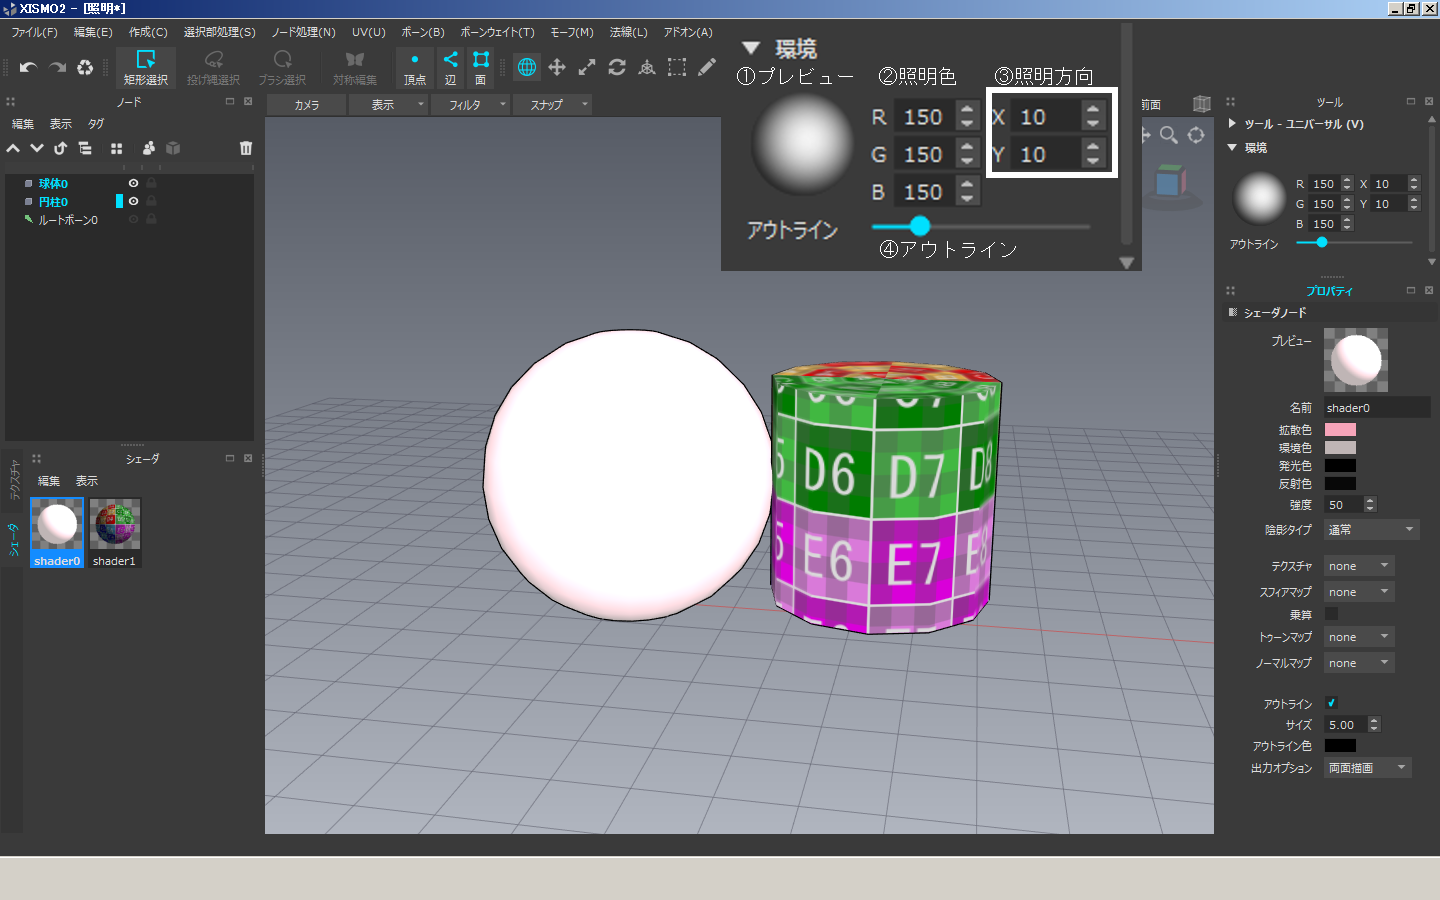Switch to the テクスチャ vertical tab
This screenshot has height=900, width=1440.
pyautogui.click(x=14, y=479)
